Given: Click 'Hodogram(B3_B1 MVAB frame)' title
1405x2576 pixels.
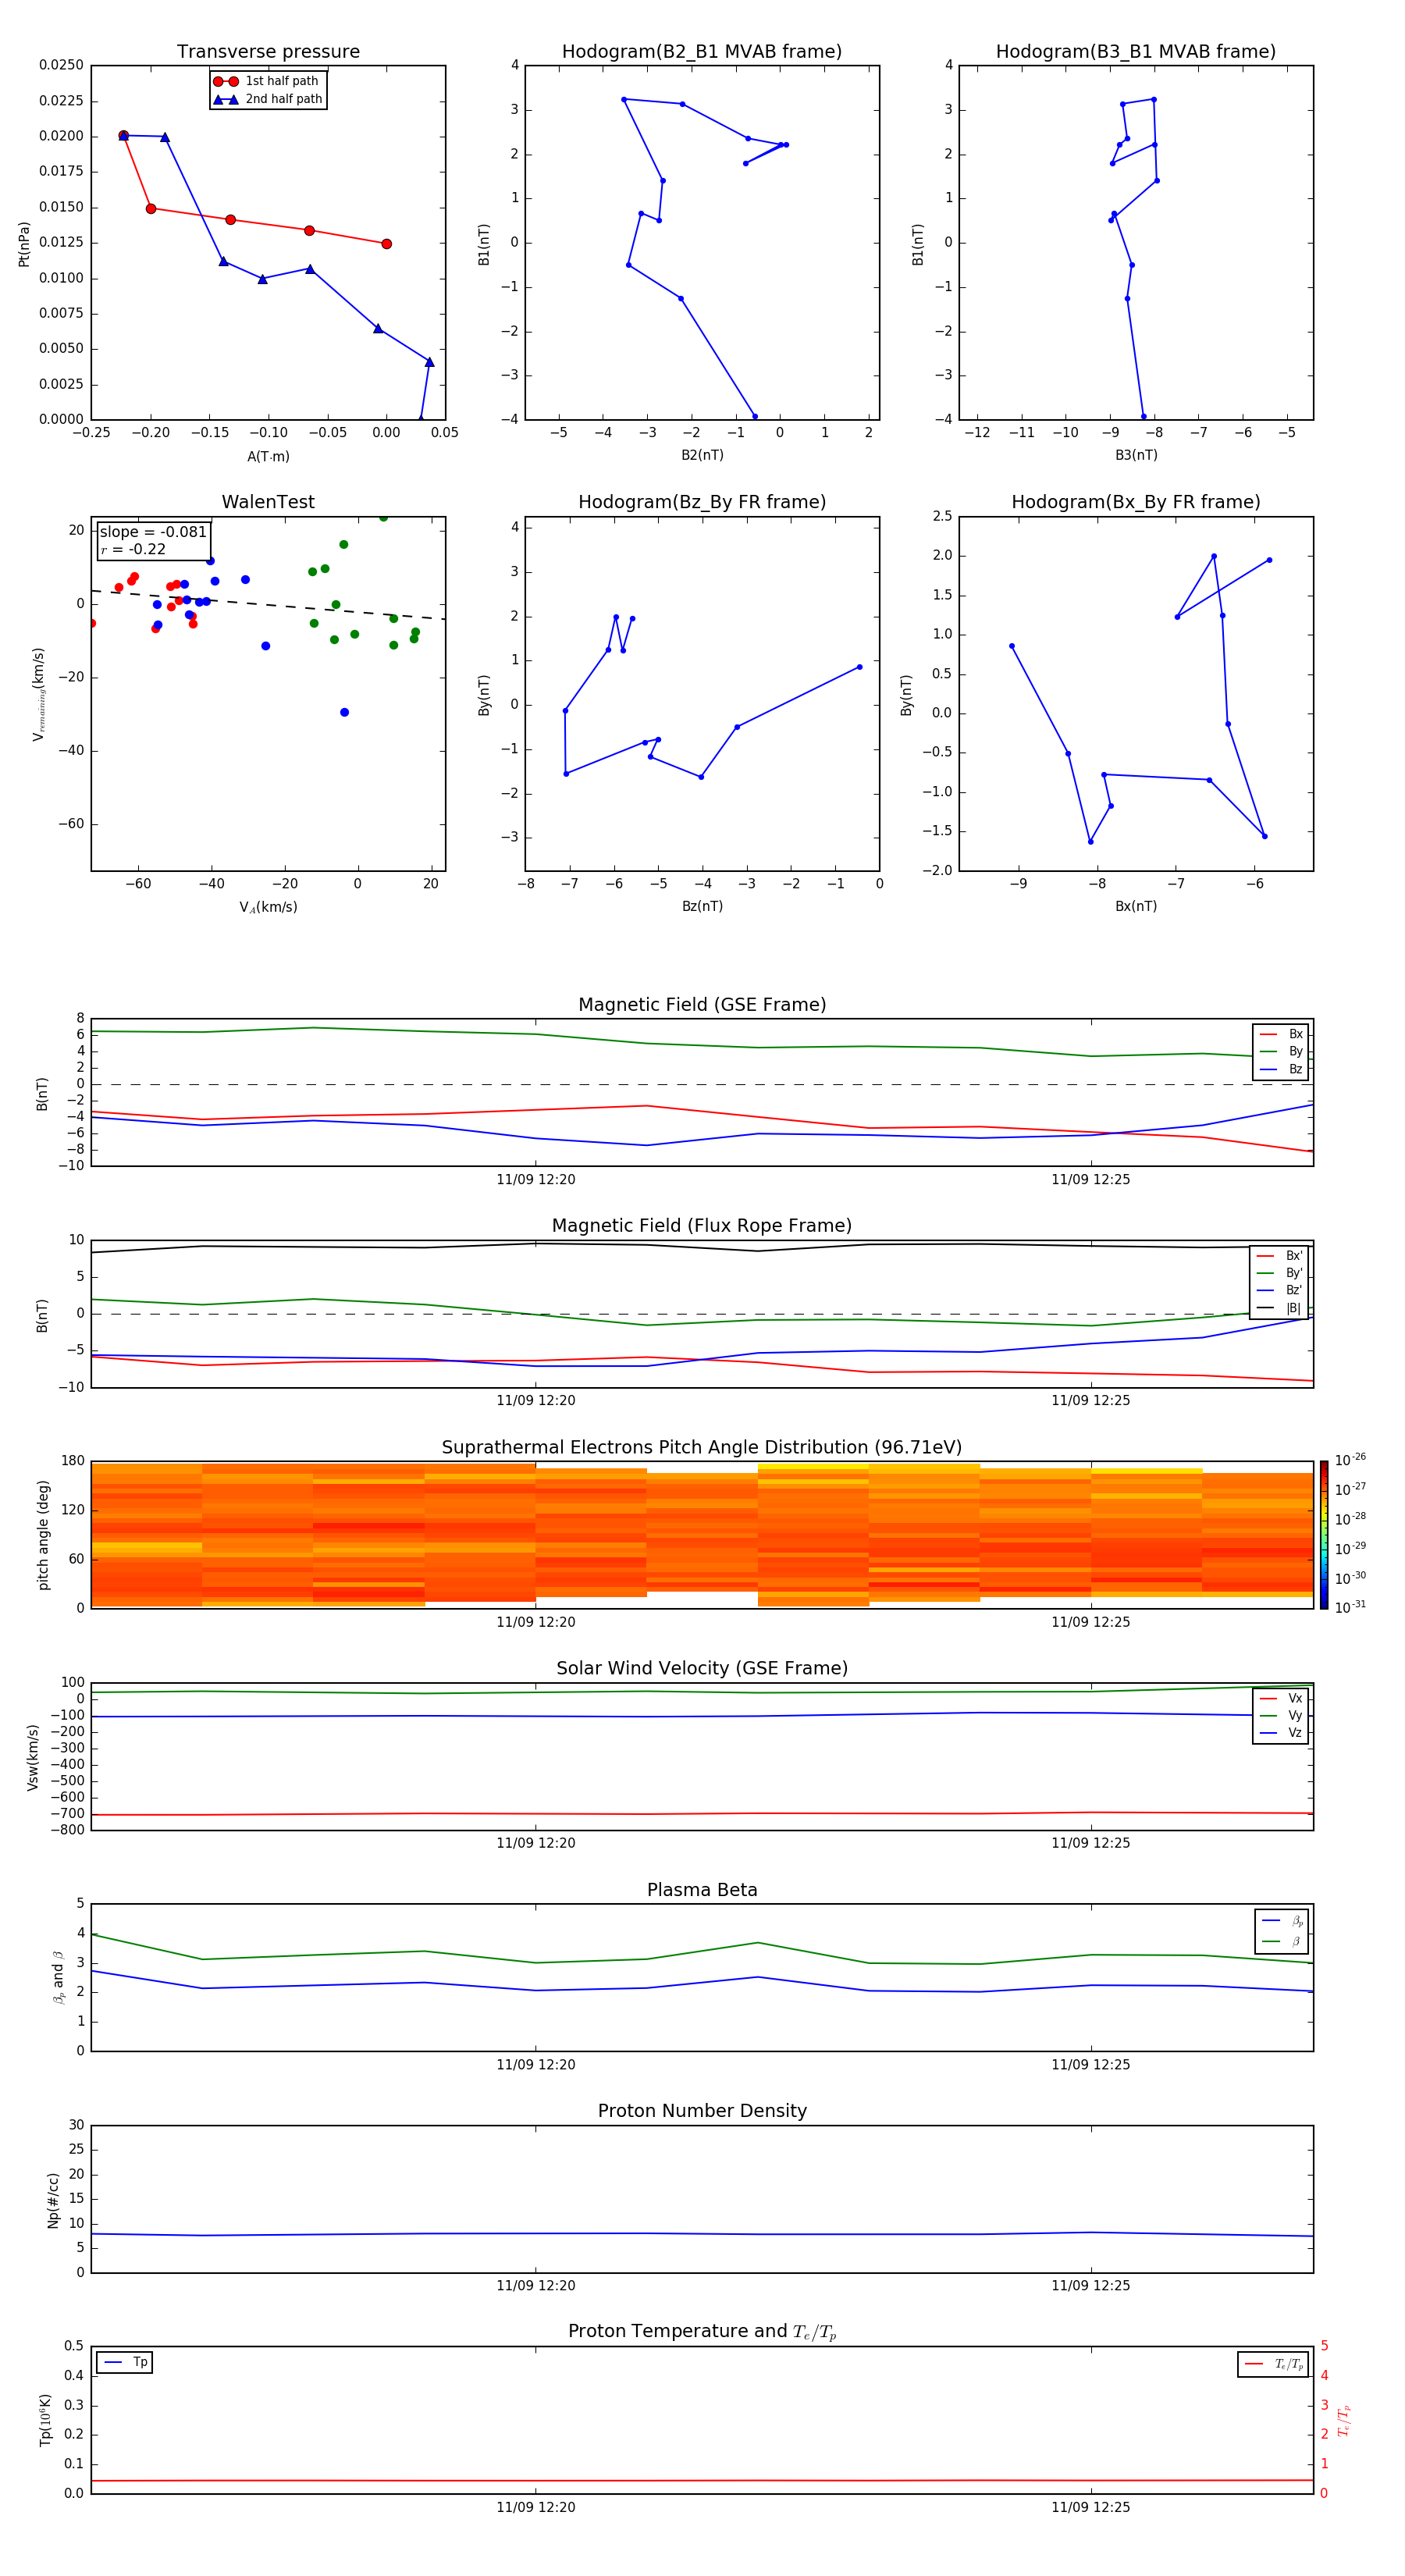Looking at the screenshot, I should 1136,52.
